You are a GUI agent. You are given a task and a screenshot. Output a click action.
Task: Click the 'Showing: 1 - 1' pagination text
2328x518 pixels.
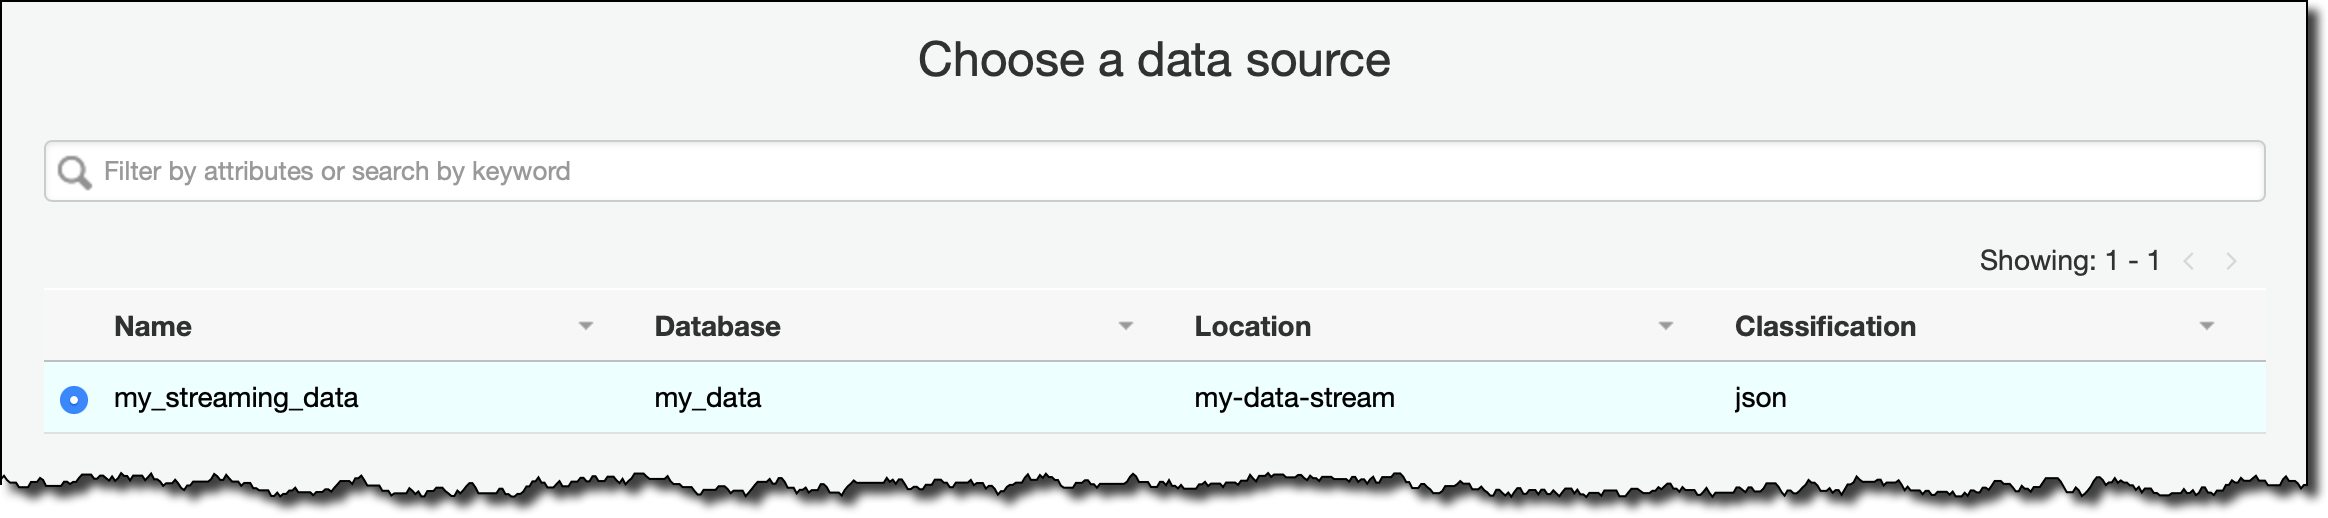tap(2069, 261)
